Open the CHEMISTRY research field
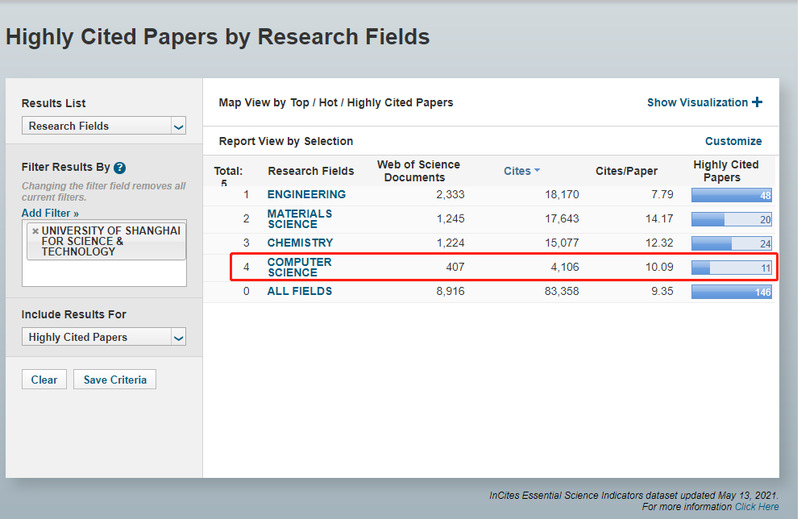The height and width of the screenshot is (519, 798). click(x=300, y=243)
